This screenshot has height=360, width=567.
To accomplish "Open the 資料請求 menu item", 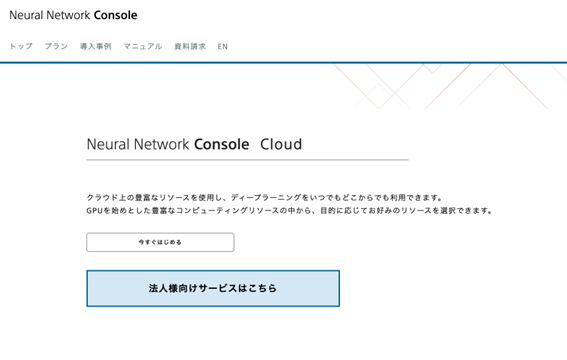I will click(x=190, y=46).
